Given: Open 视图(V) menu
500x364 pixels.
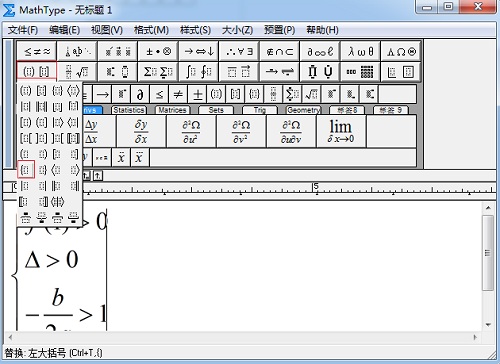Looking at the screenshot, I should pos(107,30).
